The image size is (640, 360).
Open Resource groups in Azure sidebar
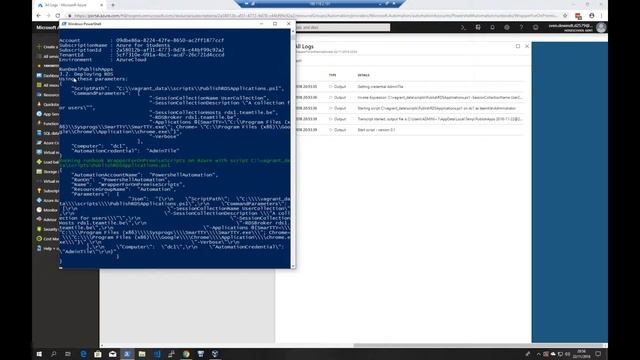(47, 95)
